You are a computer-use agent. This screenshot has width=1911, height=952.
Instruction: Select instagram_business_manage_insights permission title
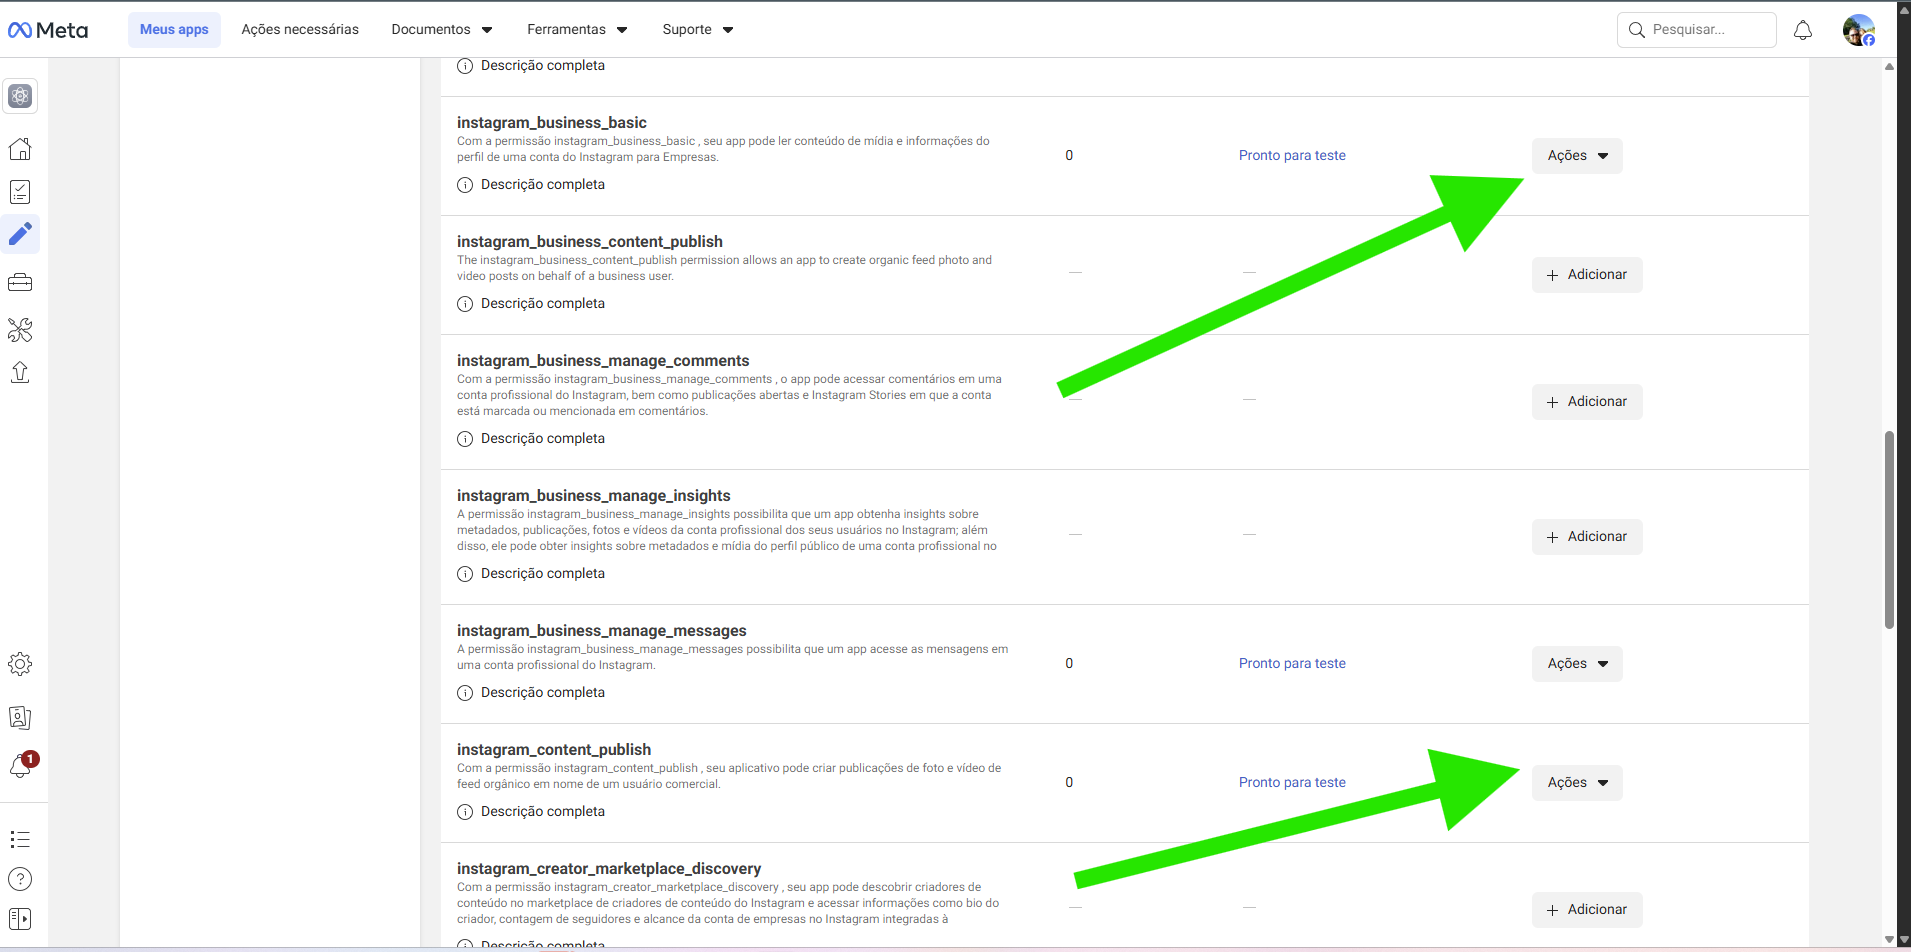(x=594, y=496)
